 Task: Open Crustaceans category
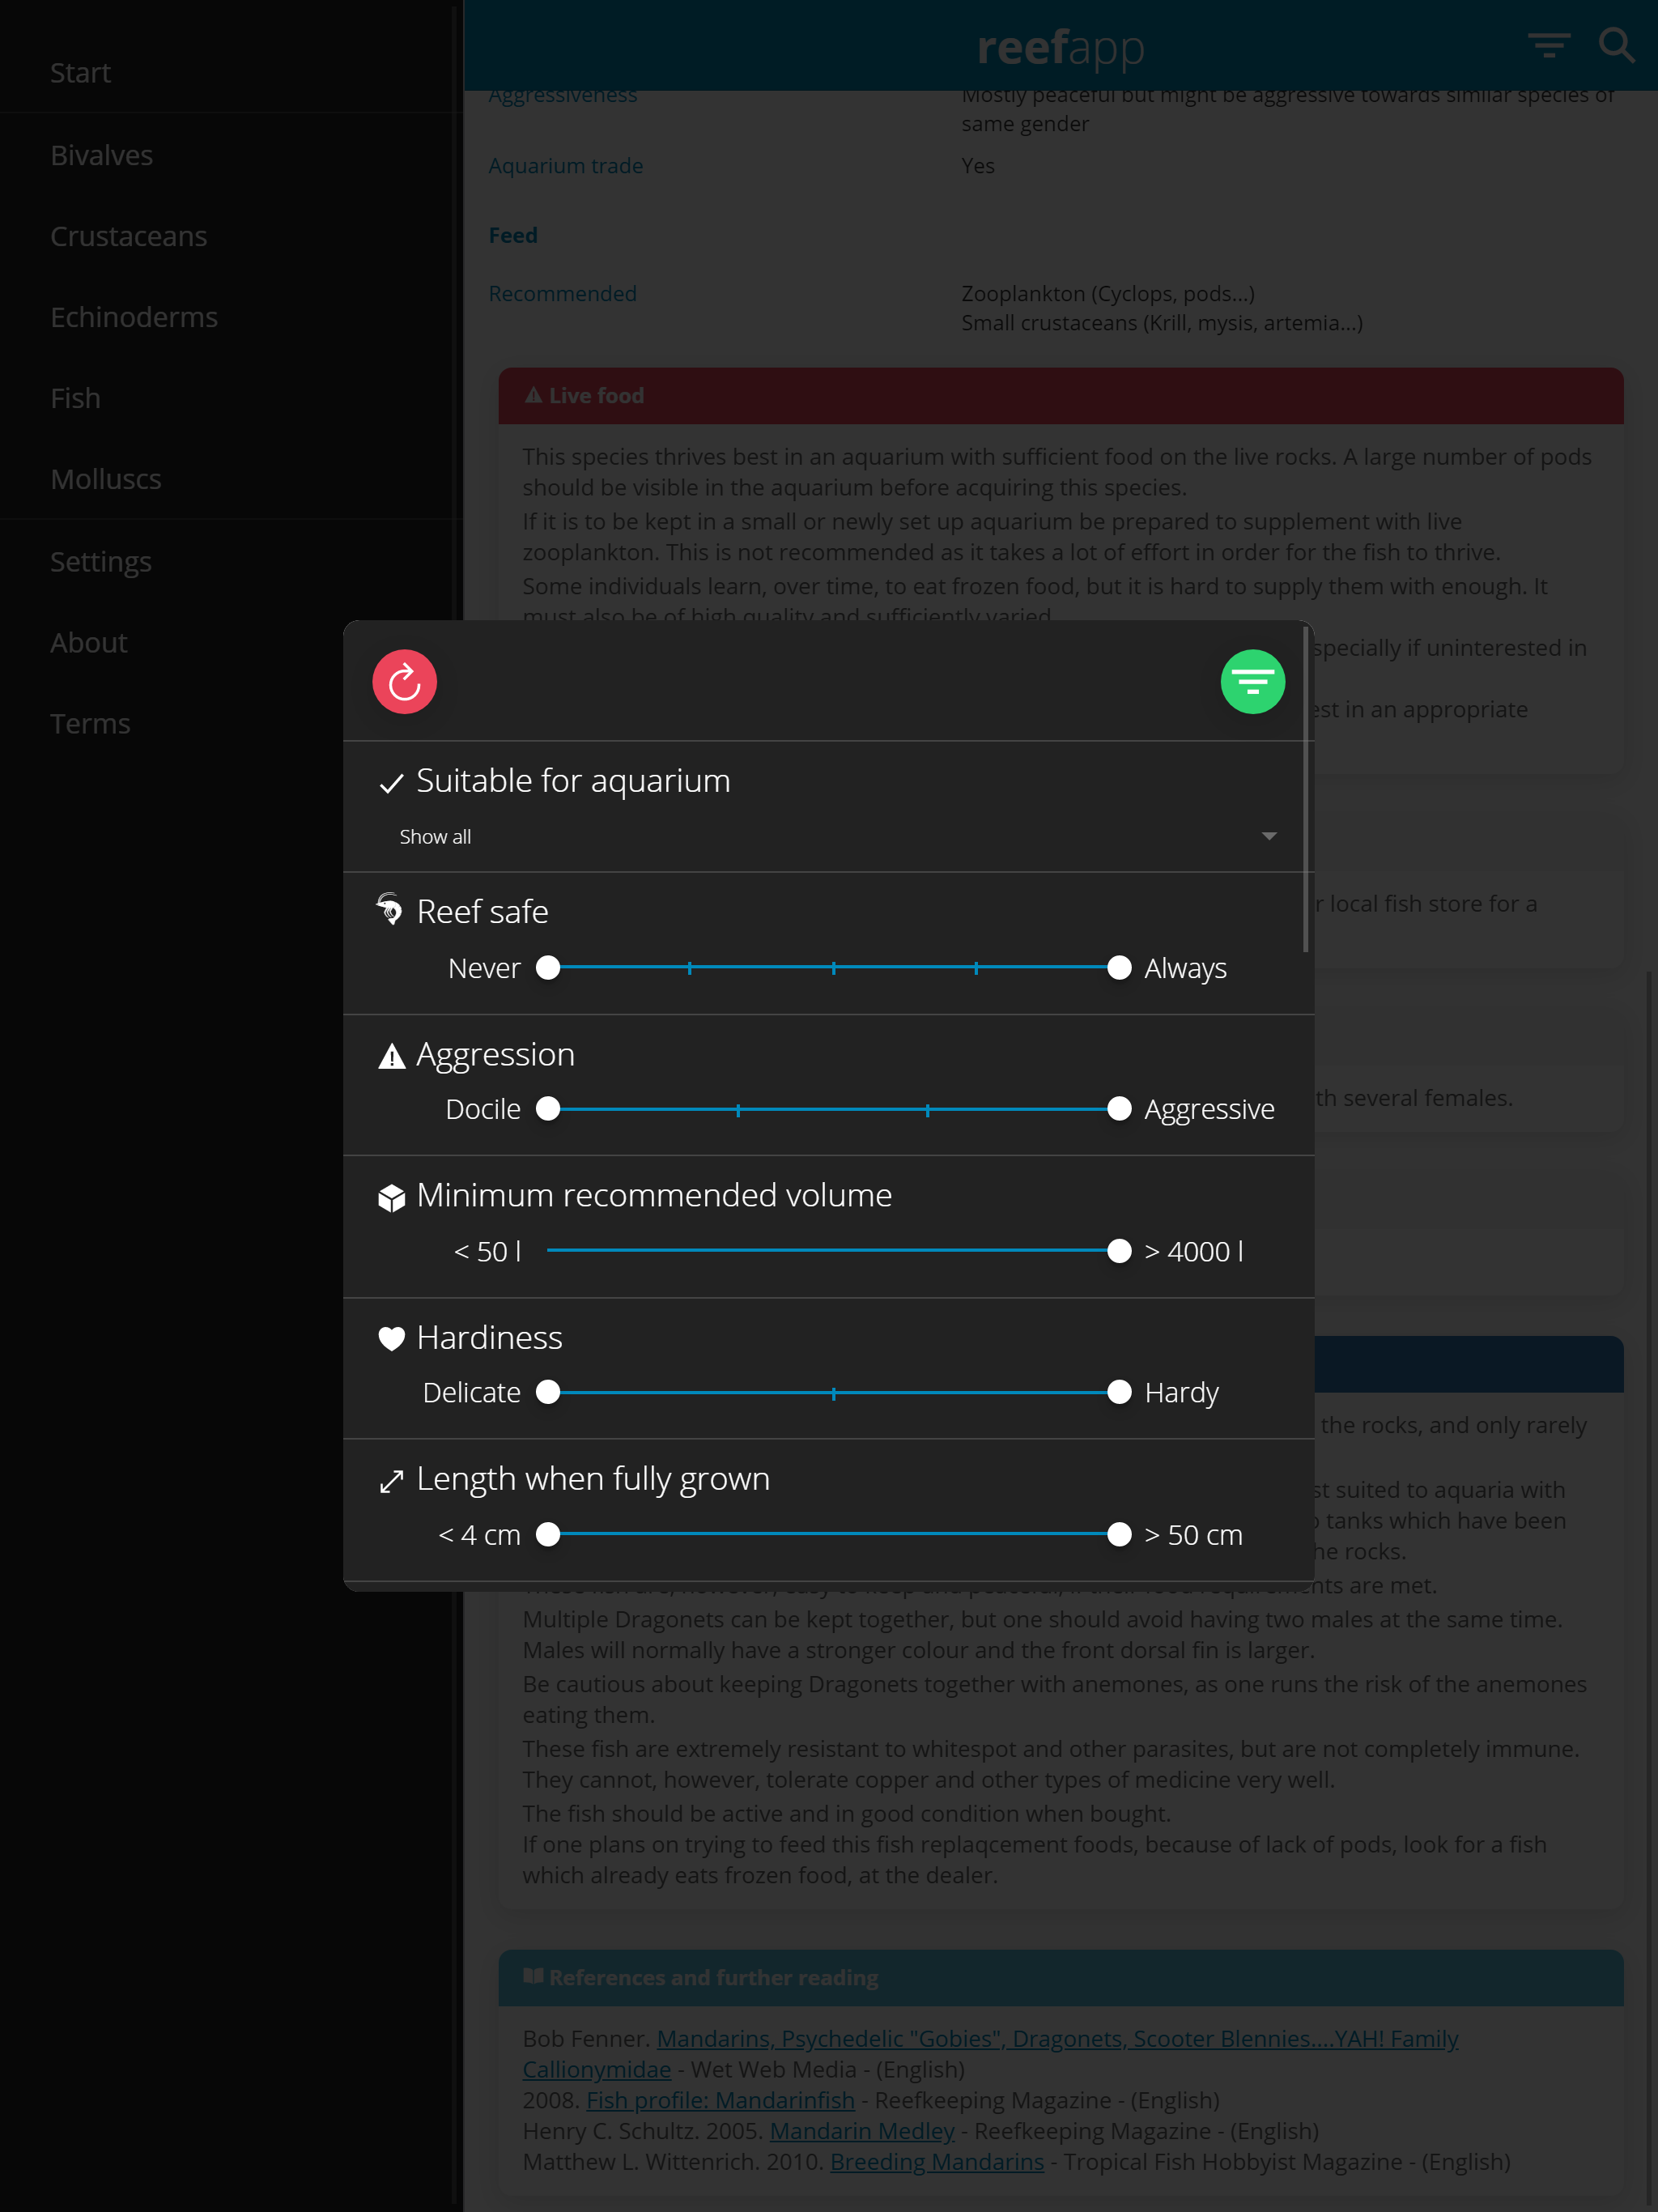coord(229,236)
